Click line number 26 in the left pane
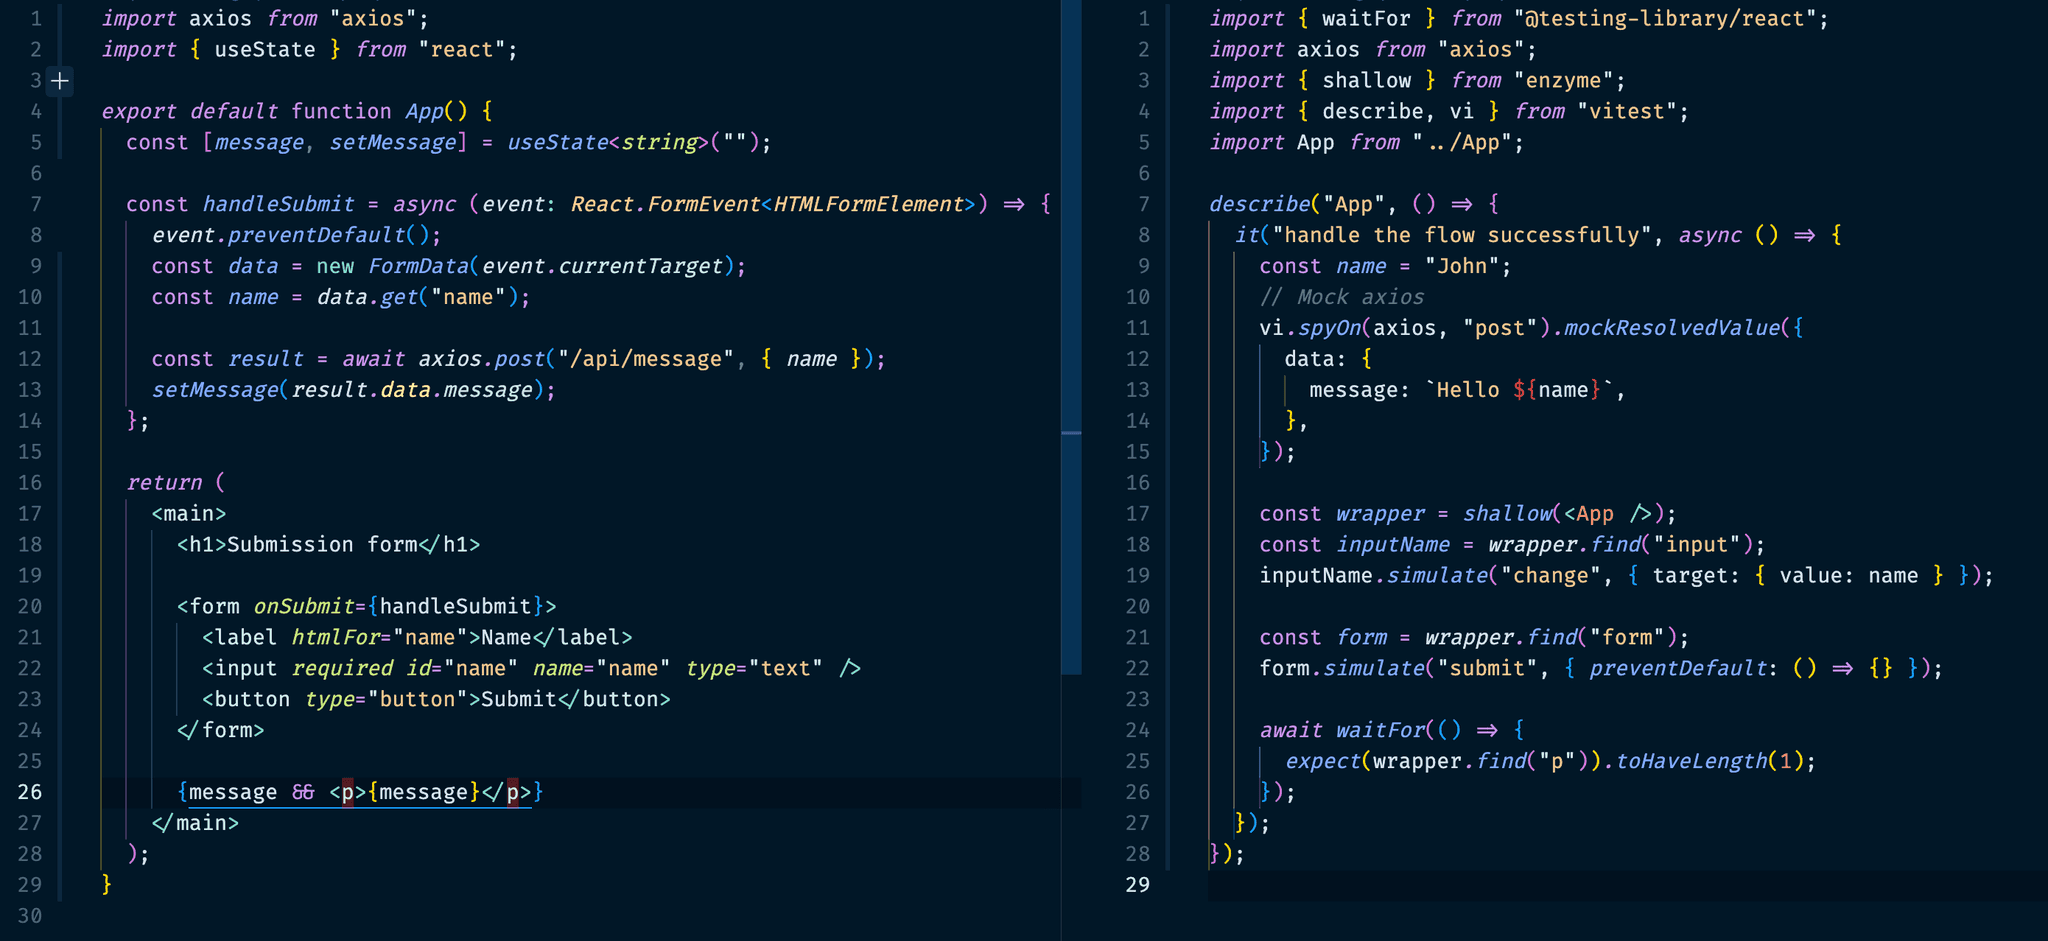 pos(29,791)
